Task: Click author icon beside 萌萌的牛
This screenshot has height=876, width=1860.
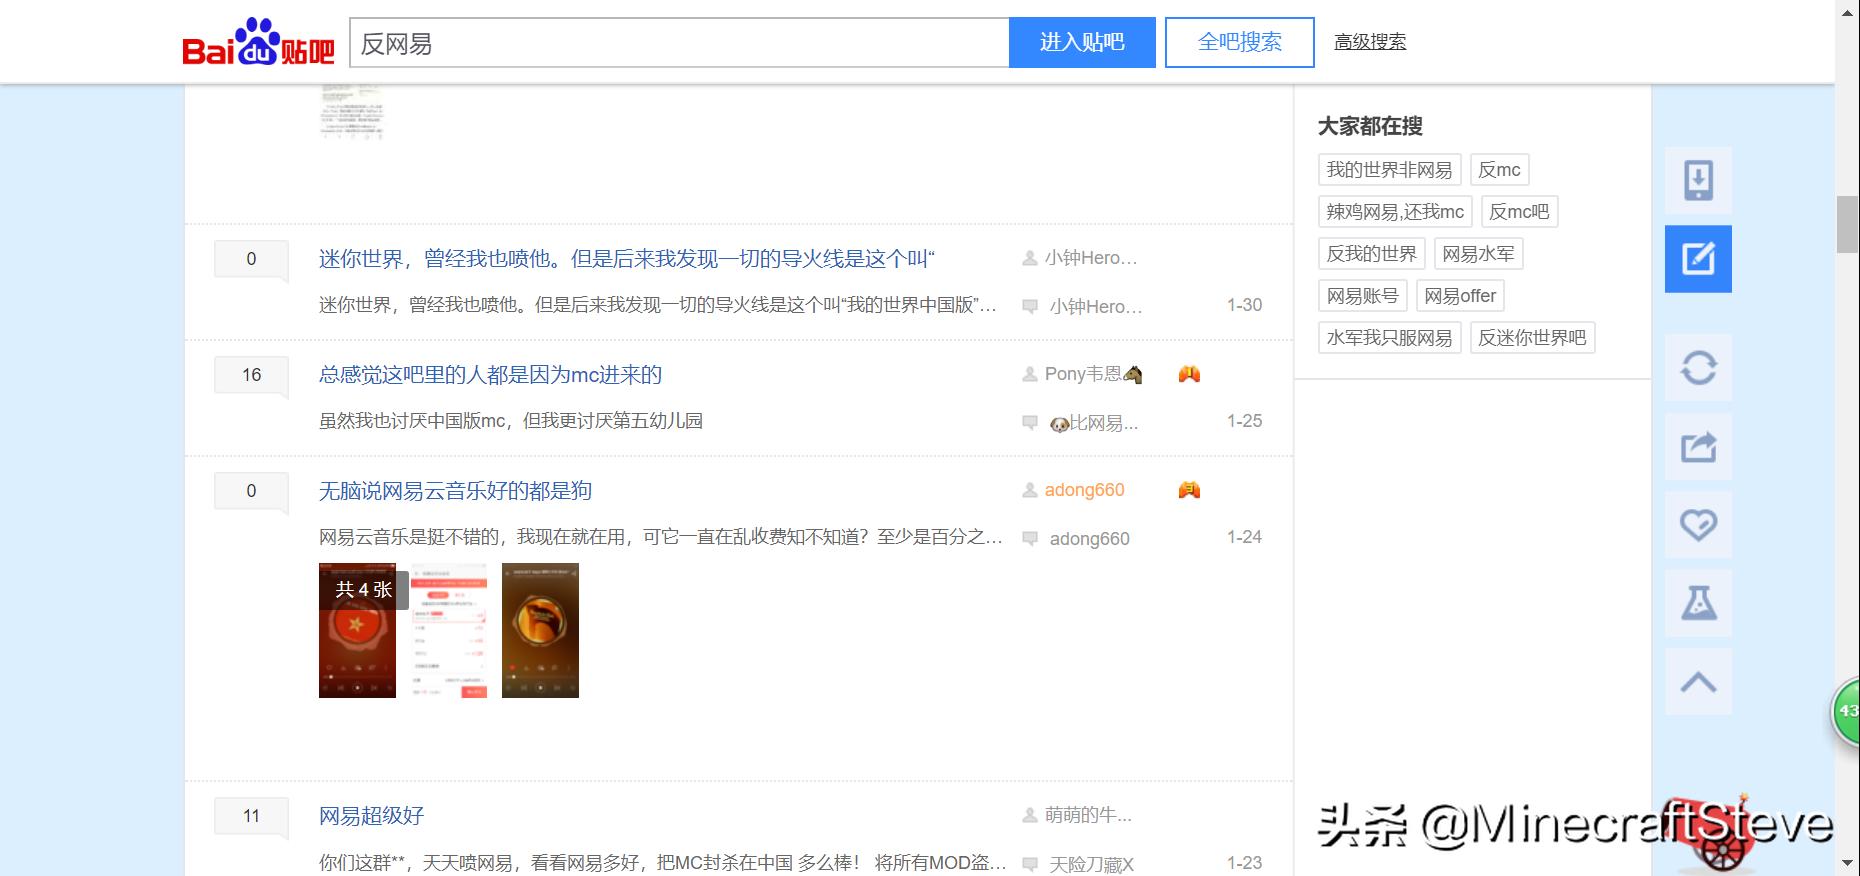Action: click(1029, 815)
